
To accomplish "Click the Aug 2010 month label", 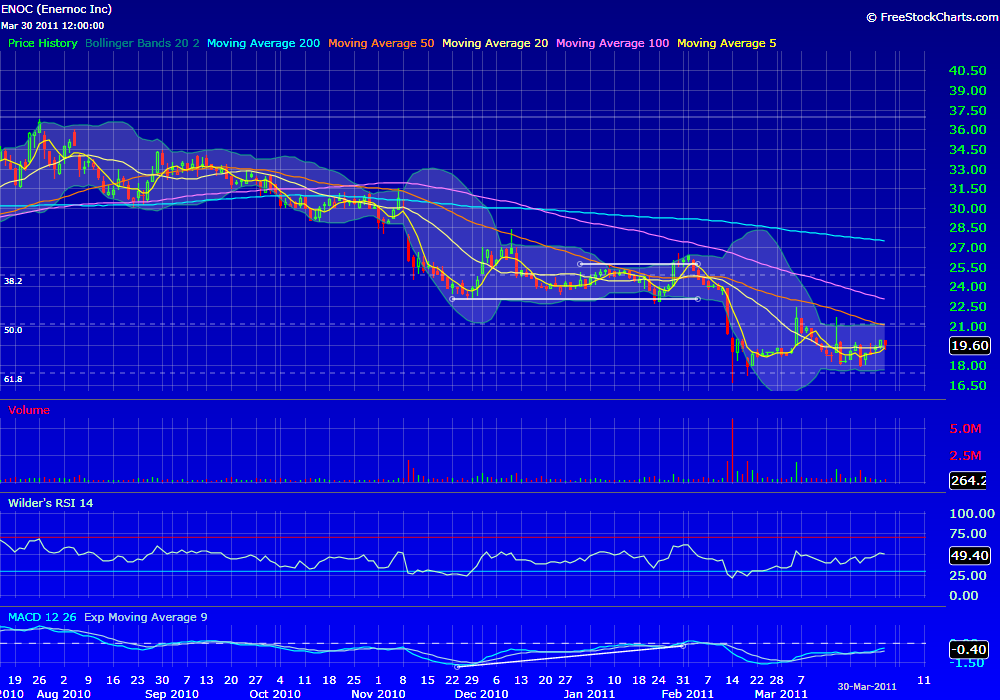I will (x=64, y=694).
